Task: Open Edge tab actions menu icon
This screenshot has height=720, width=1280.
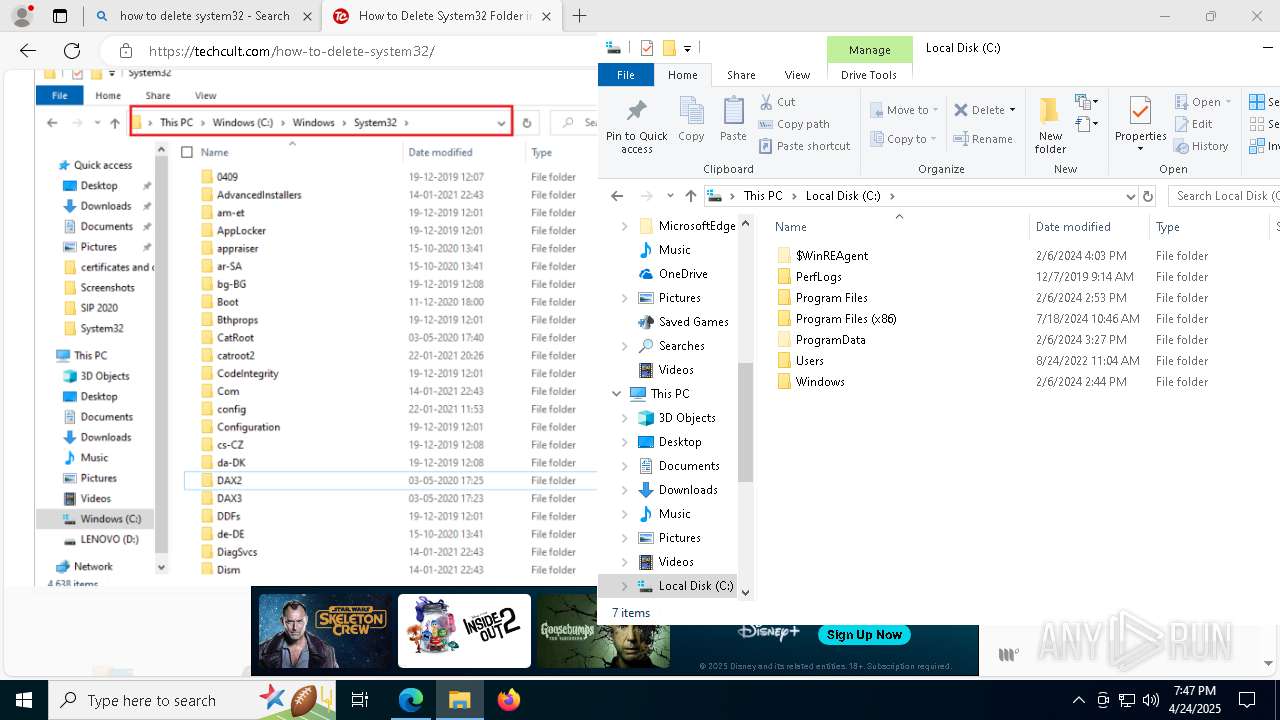Action: 60,16
